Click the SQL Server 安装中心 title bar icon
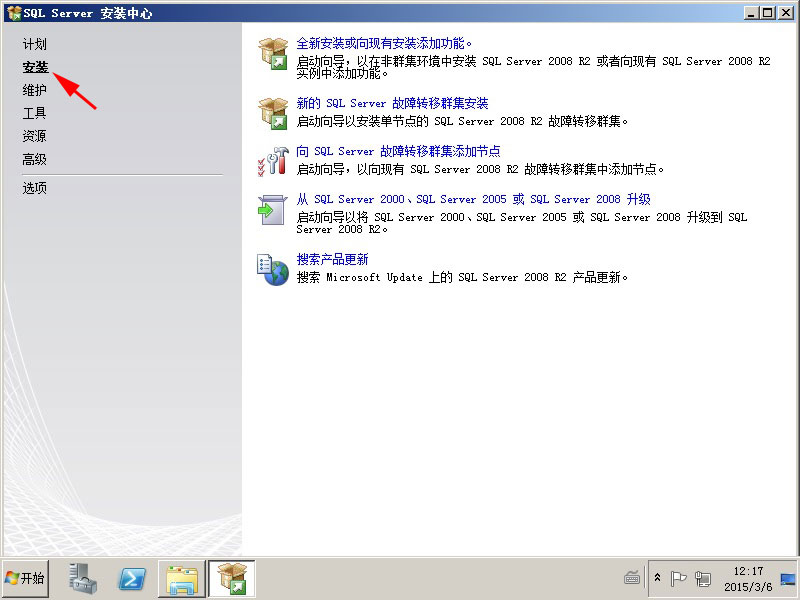Image resolution: width=800 pixels, height=600 pixels. tap(14, 13)
